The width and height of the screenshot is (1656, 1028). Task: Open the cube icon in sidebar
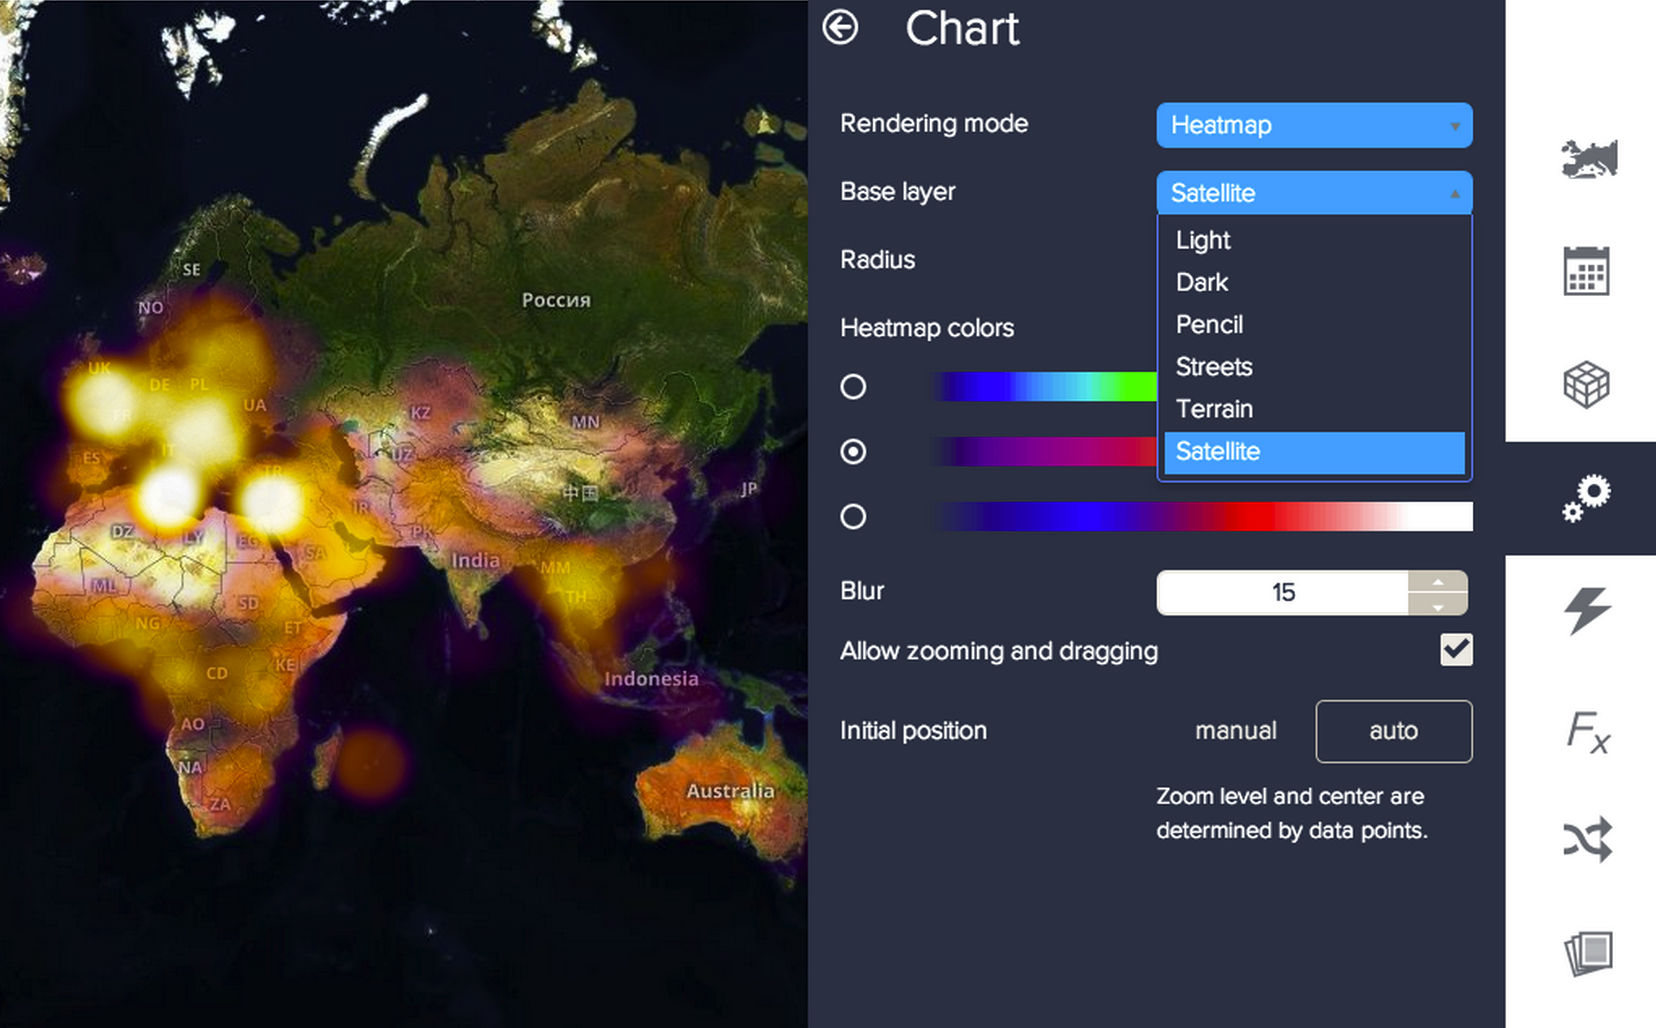(1586, 384)
